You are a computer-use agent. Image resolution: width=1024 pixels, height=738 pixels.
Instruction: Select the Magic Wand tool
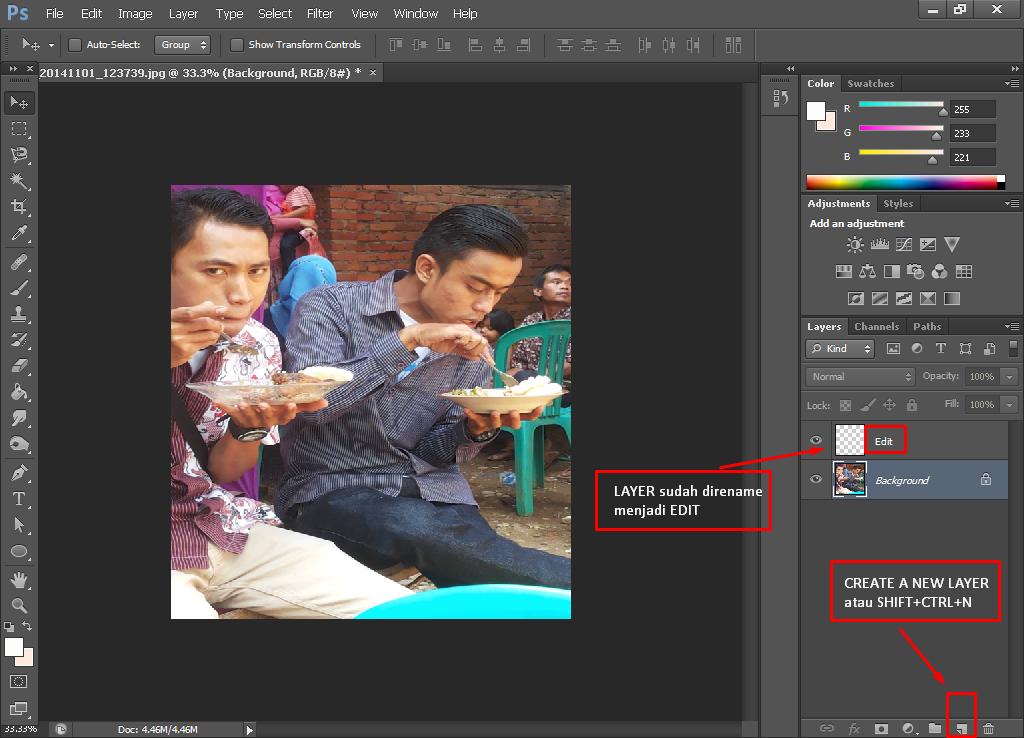point(19,181)
